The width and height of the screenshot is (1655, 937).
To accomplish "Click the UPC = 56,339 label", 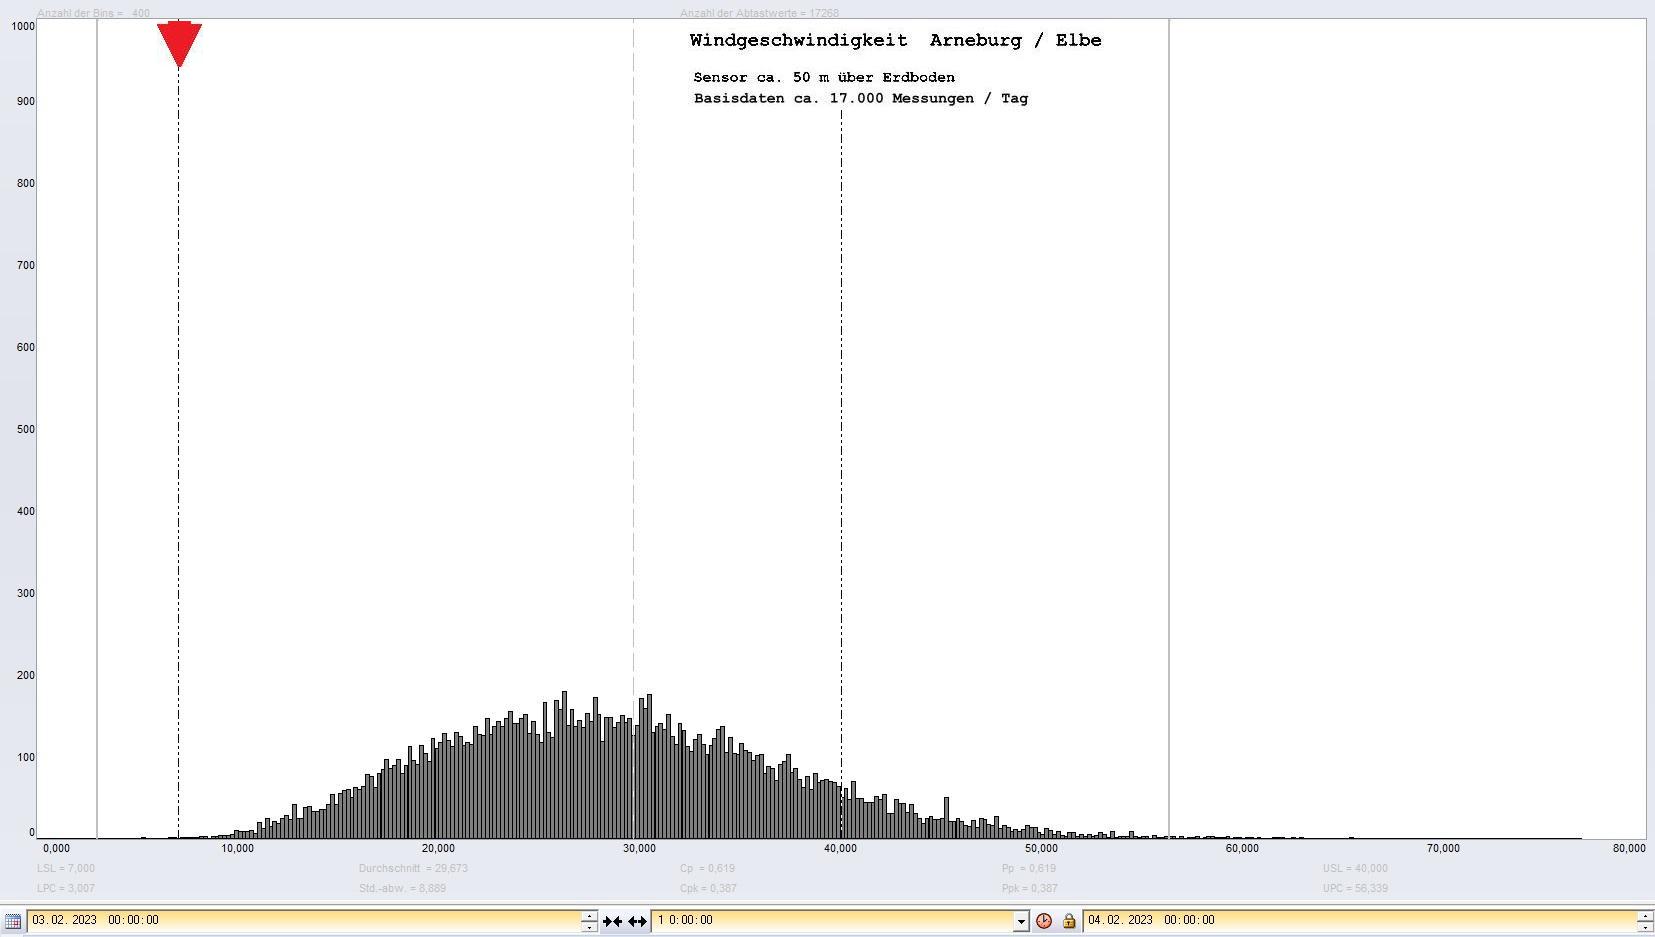I will [1355, 888].
